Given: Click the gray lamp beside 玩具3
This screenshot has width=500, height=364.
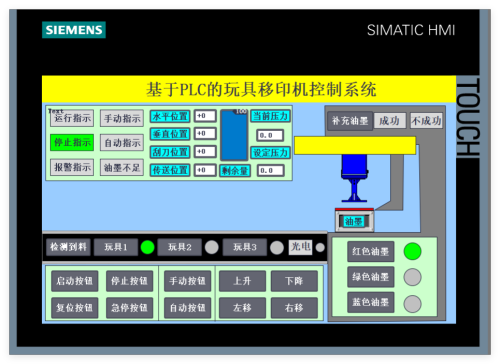Looking at the screenshot, I should coord(277,248).
